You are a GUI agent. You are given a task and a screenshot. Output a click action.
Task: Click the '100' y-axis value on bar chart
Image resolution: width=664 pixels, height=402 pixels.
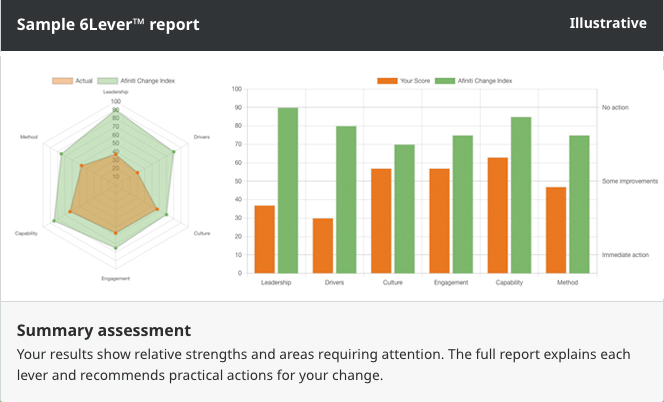[x=237, y=89]
